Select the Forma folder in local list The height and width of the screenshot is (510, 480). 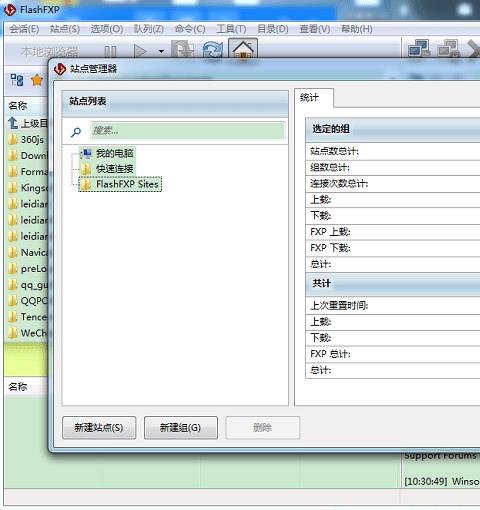click(28, 172)
